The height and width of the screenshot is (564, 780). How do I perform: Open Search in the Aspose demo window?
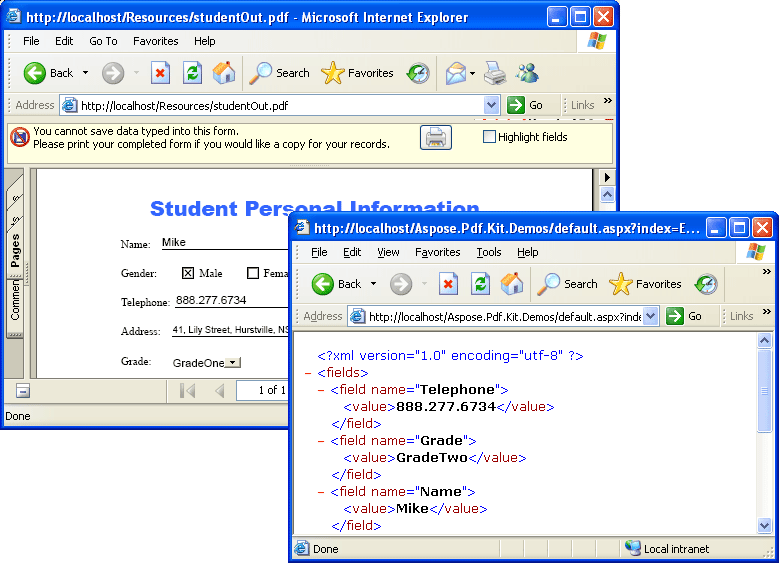(567, 284)
